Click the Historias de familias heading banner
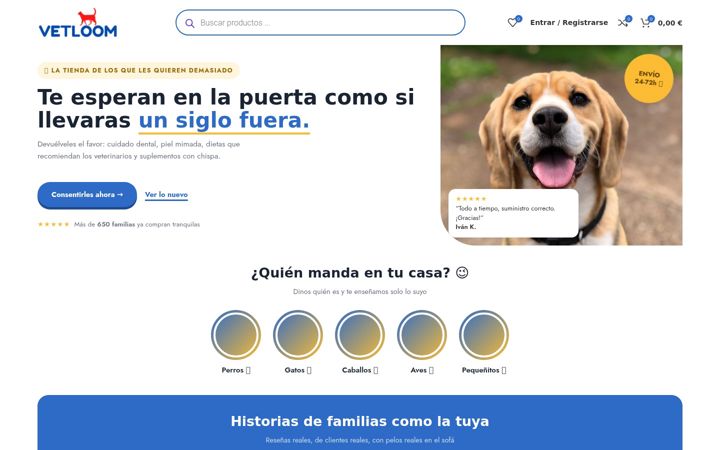The image size is (720, 450). pyautogui.click(x=360, y=422)
